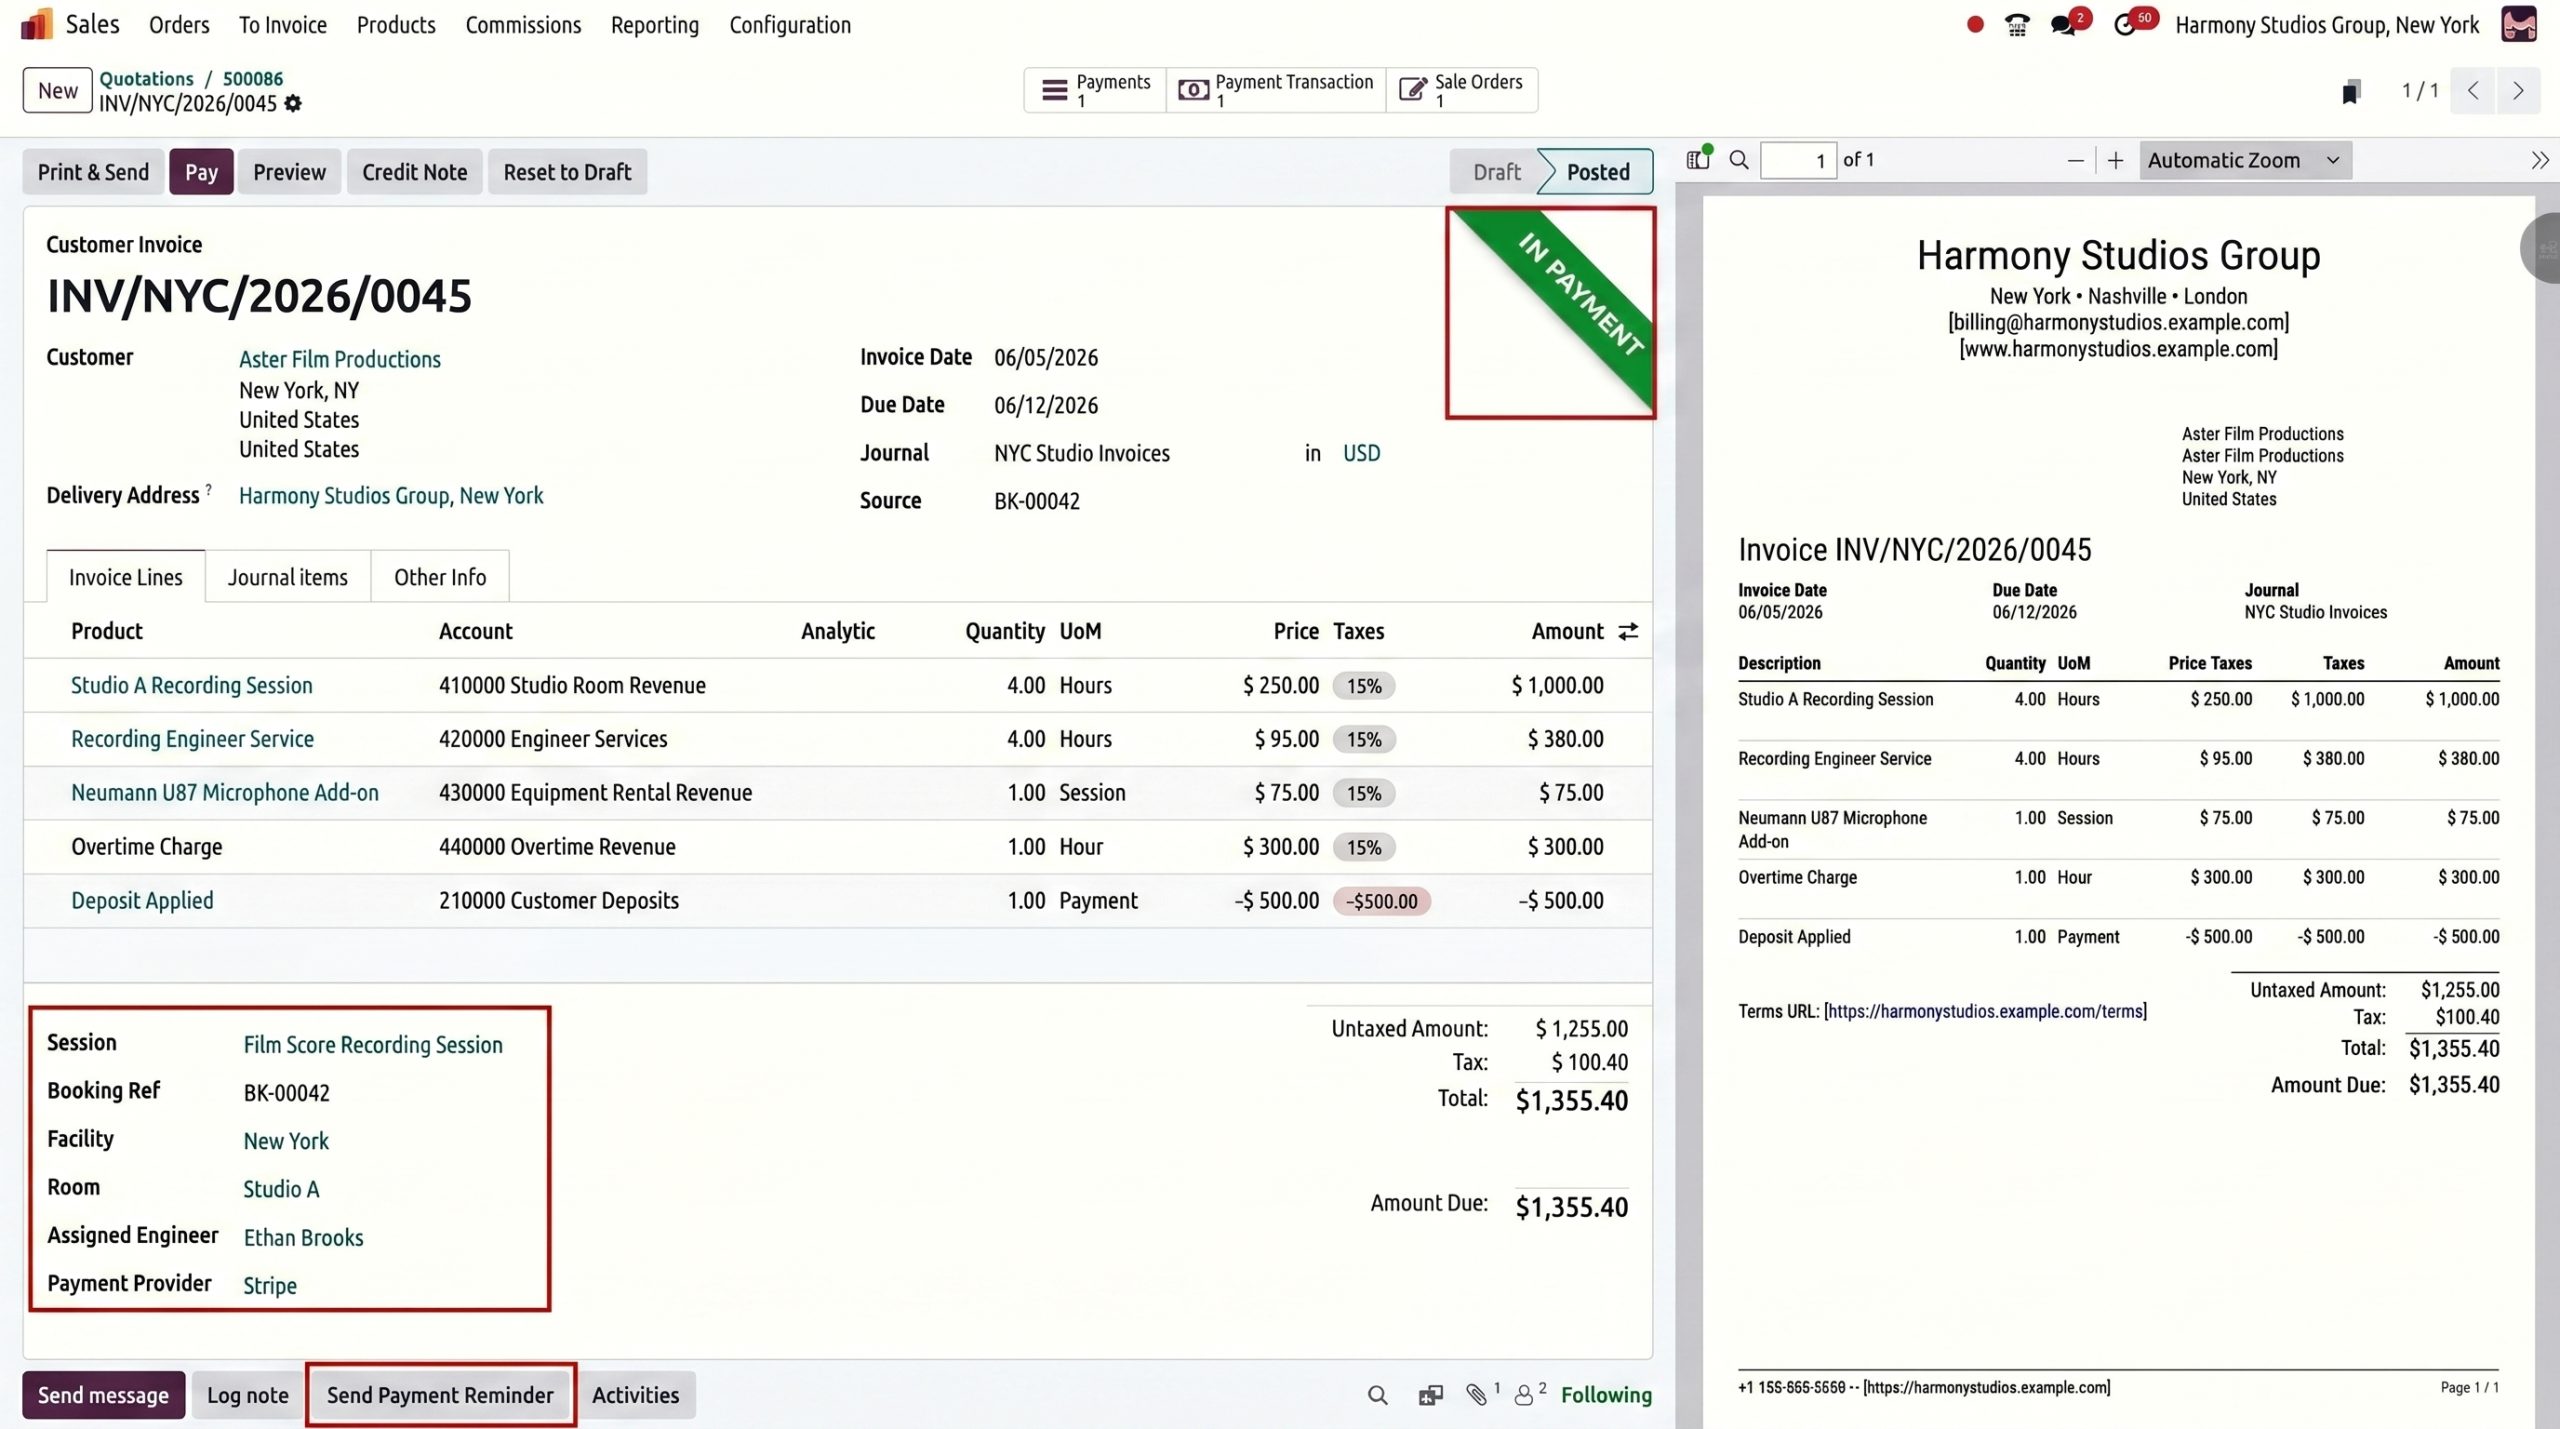This screenshot has height=1429, width=2560.
Task: Click the company switcher Harmony Studios Group, New York
Action: point(2327,25)
